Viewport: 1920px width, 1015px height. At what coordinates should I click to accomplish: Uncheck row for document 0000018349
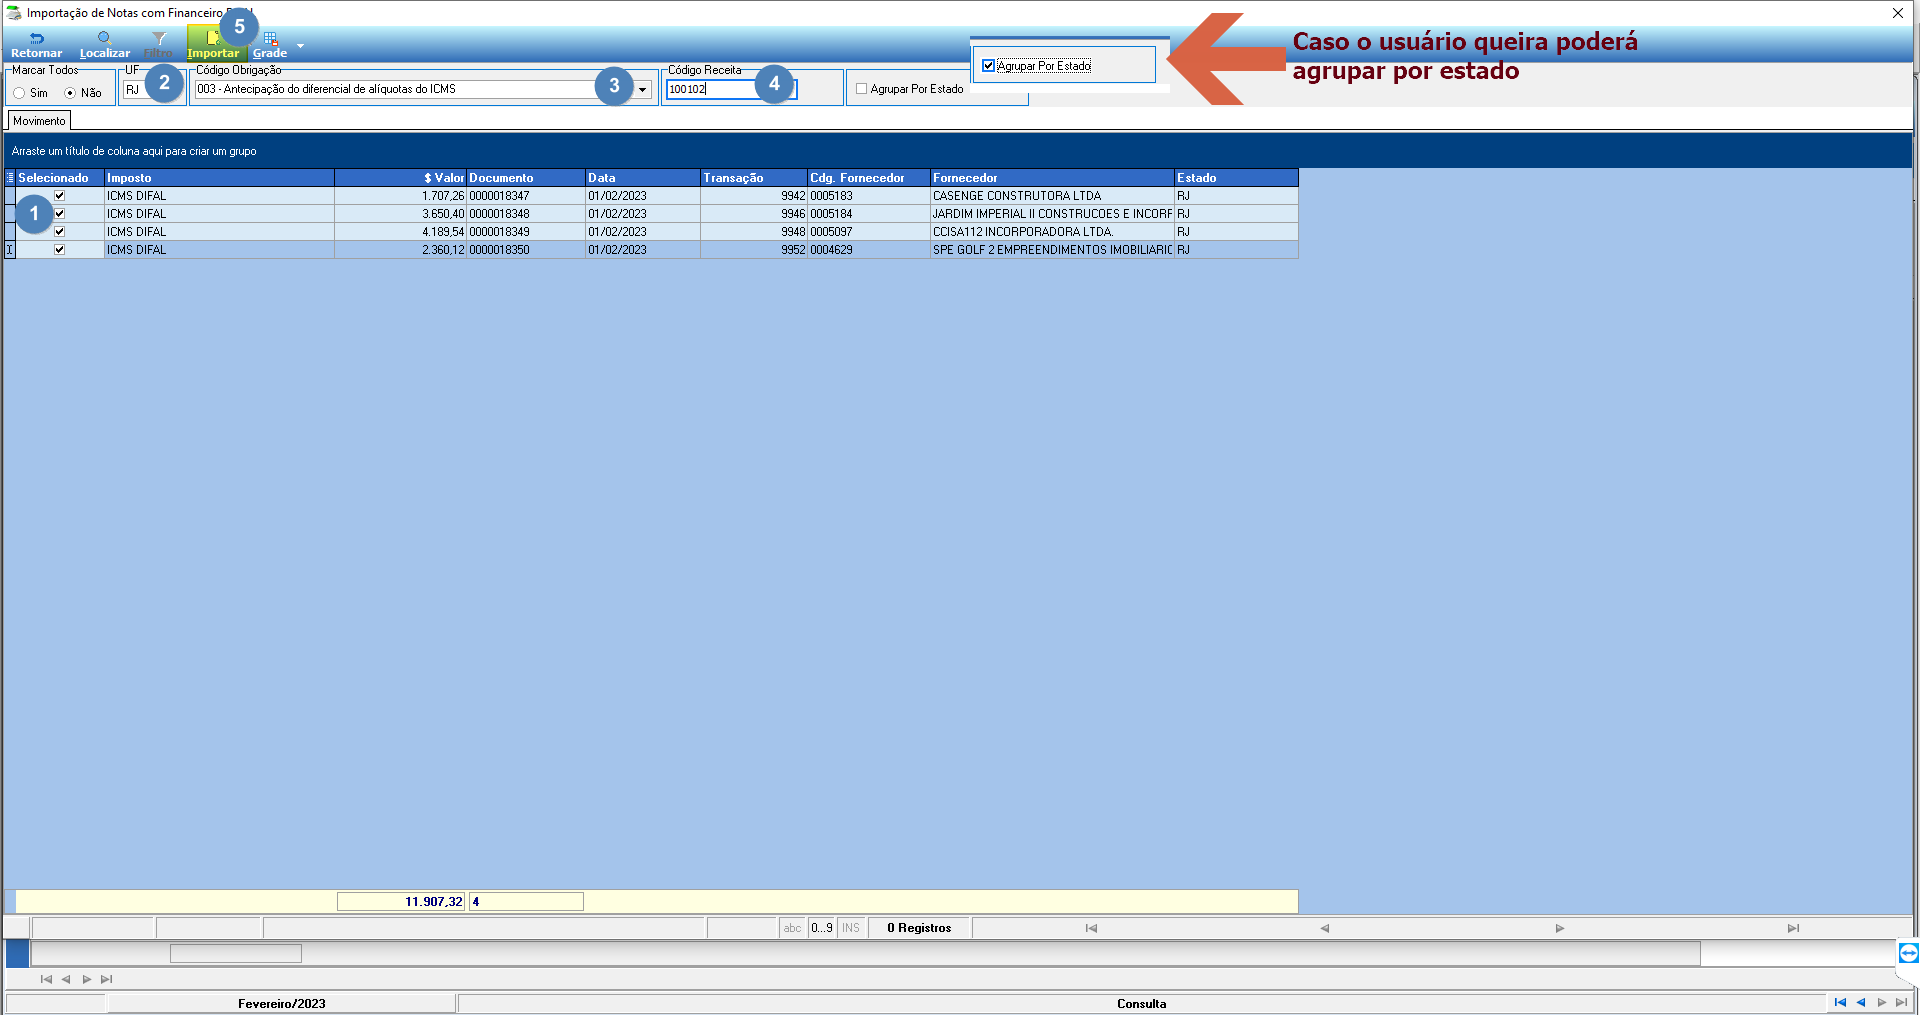pos(59,232)
